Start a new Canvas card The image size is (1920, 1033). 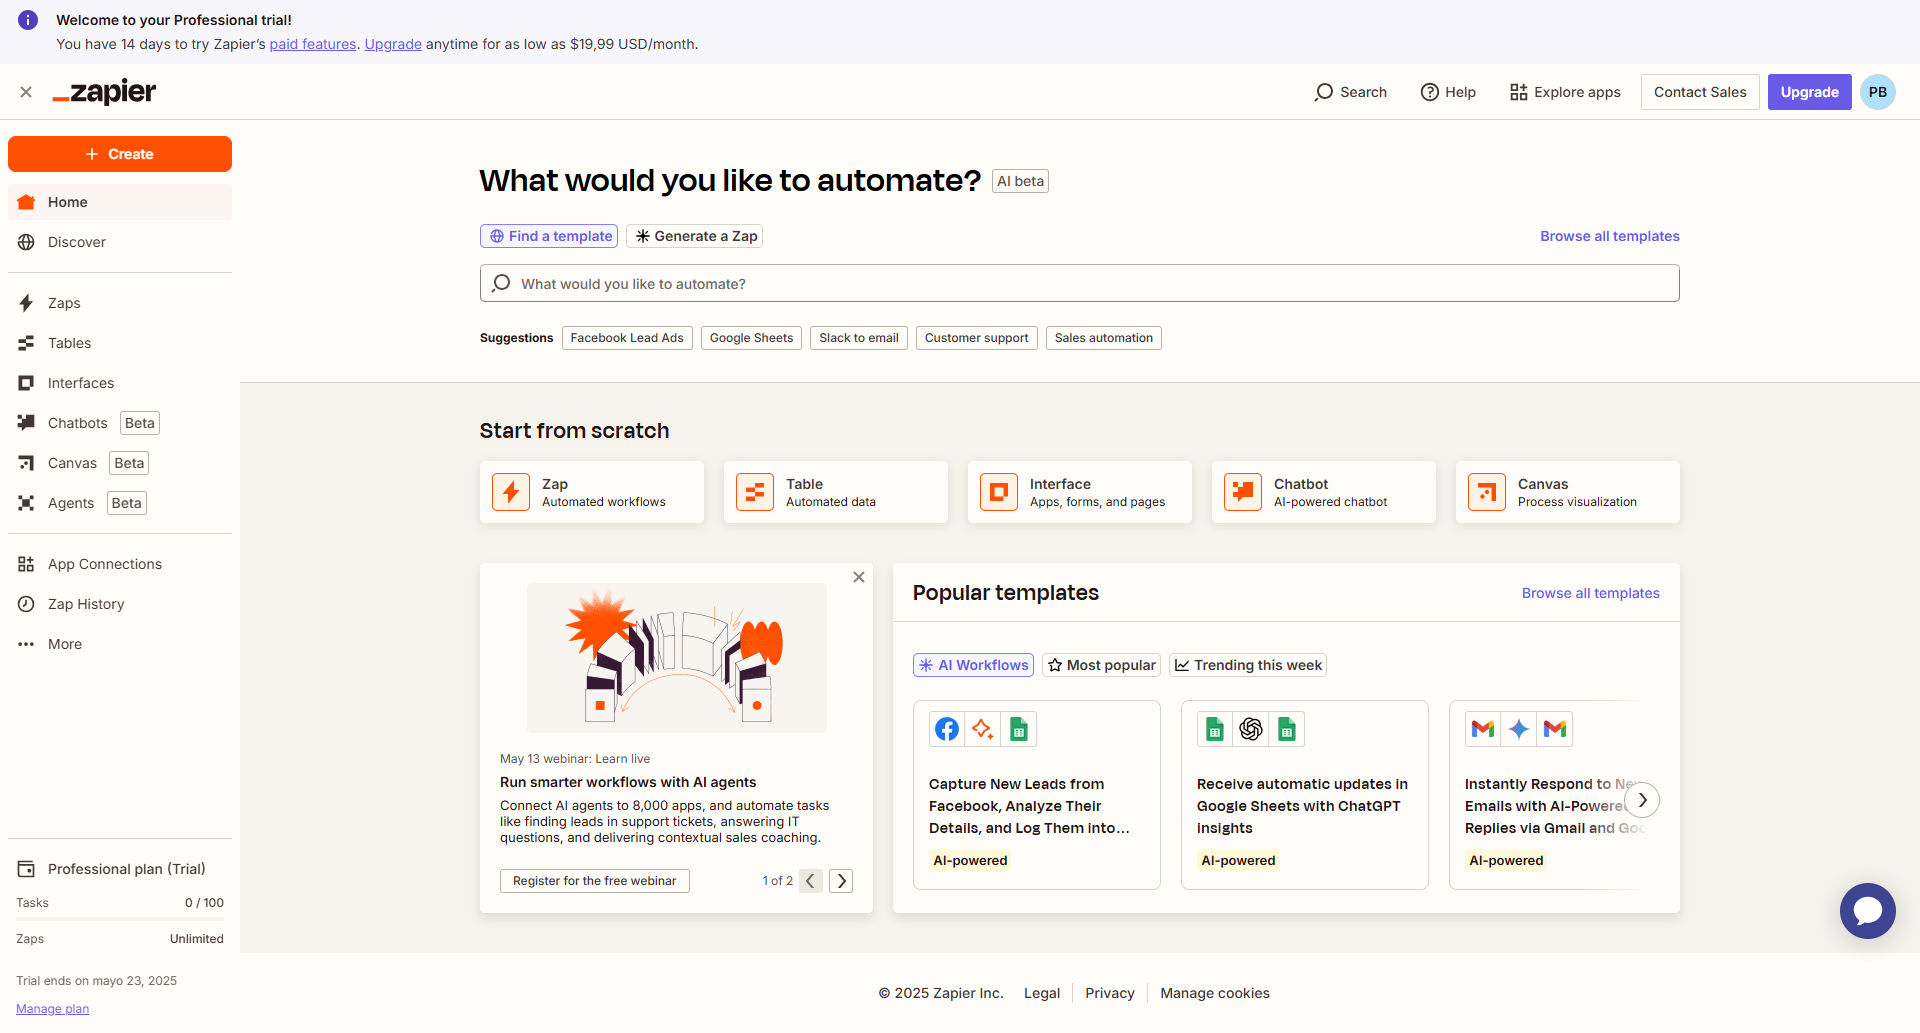click(1568, 492)
